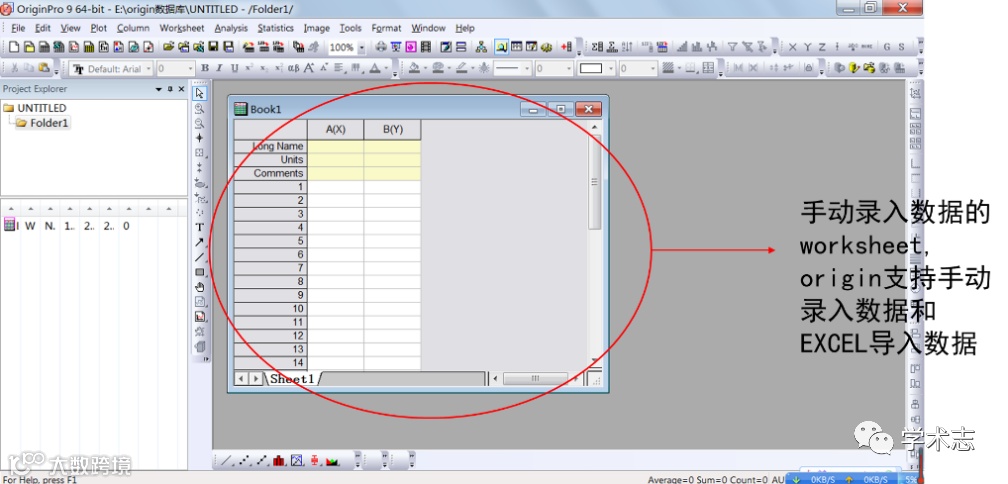The image size is (1008, 484).
Task: Select the Pointer arrow tool
Action: pos(200,94)
